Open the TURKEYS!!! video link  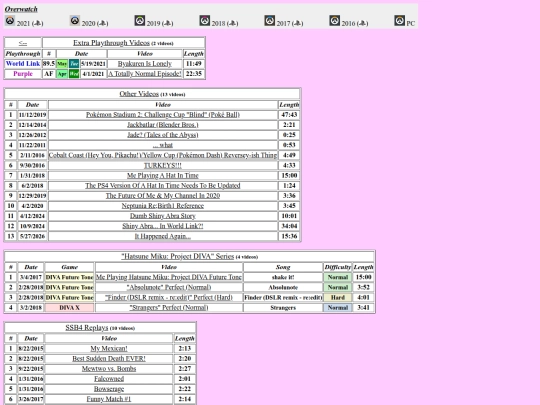click(163, 165)
